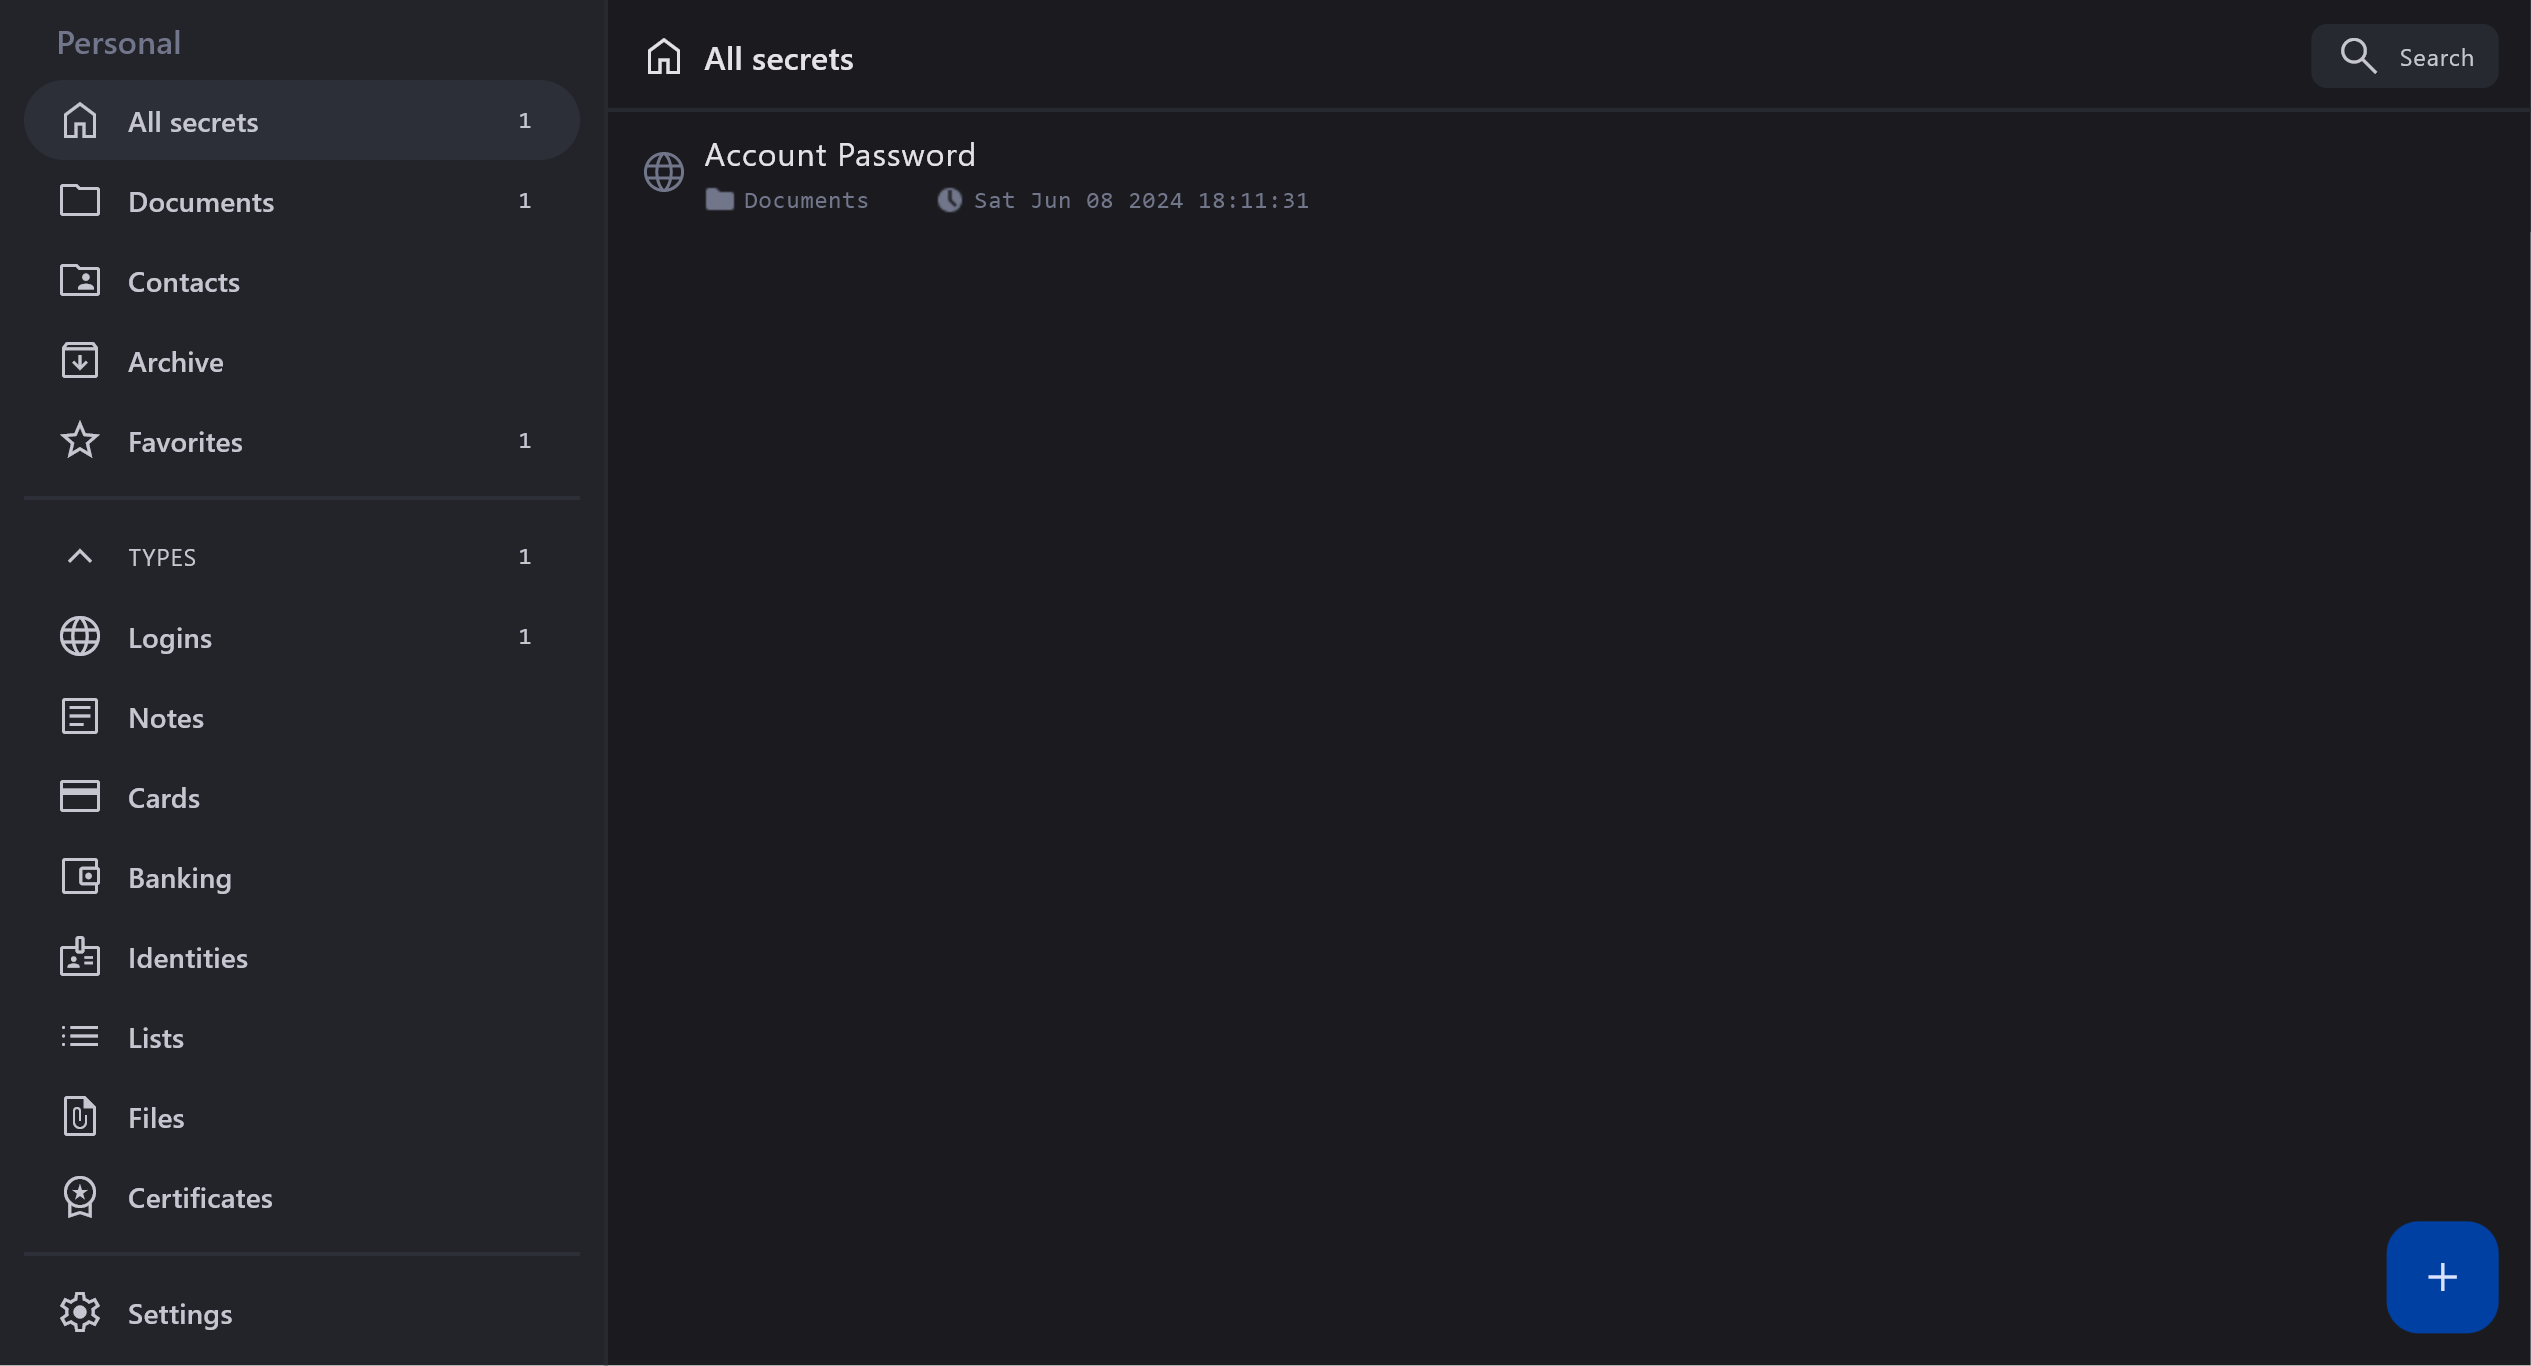
Task: Open the Archive box icon
Action: pos(80,361)
